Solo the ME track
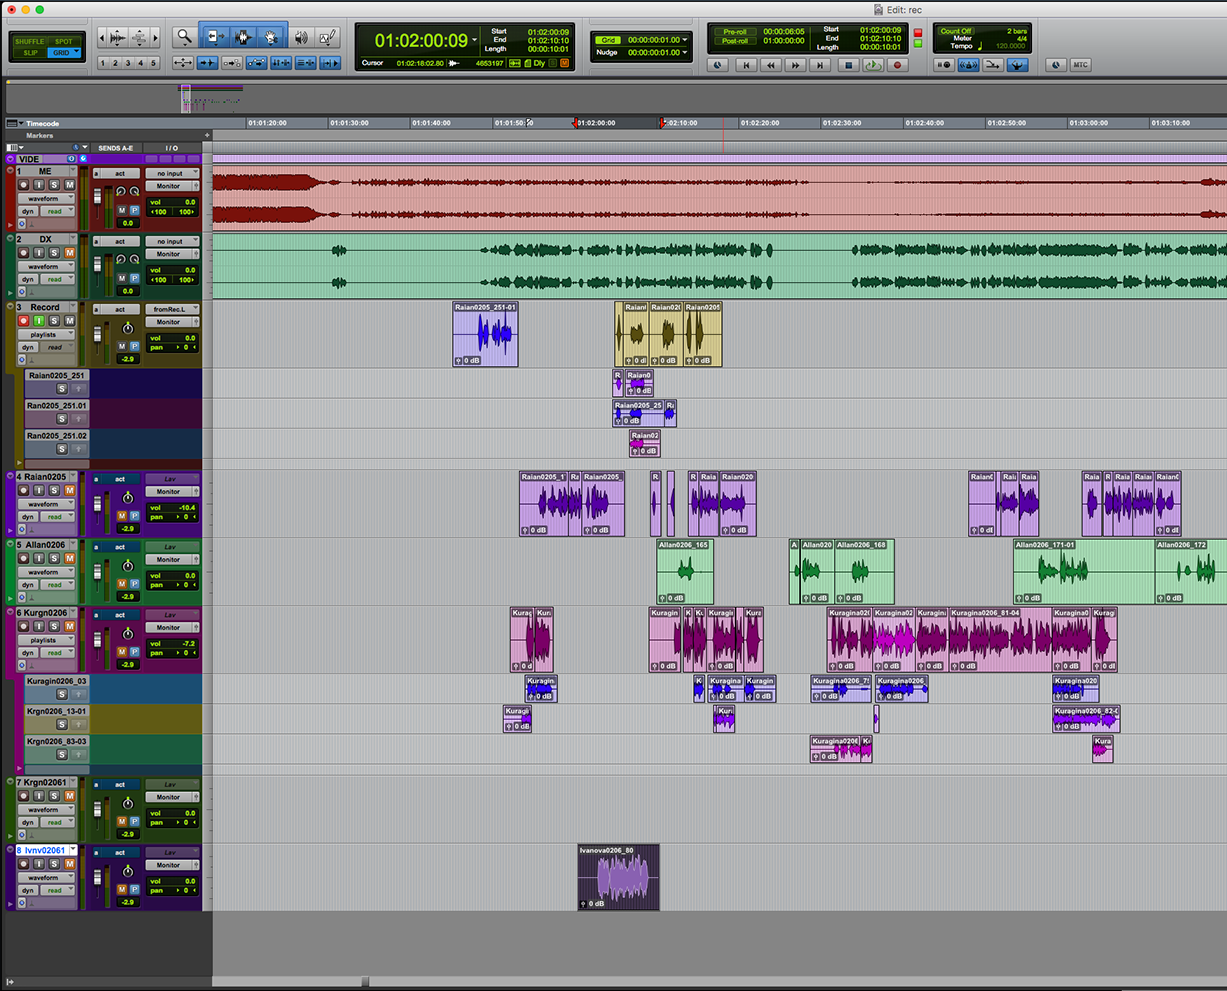Image resolution: width=1227 pixels, height=991 pixels. point(54,185)
